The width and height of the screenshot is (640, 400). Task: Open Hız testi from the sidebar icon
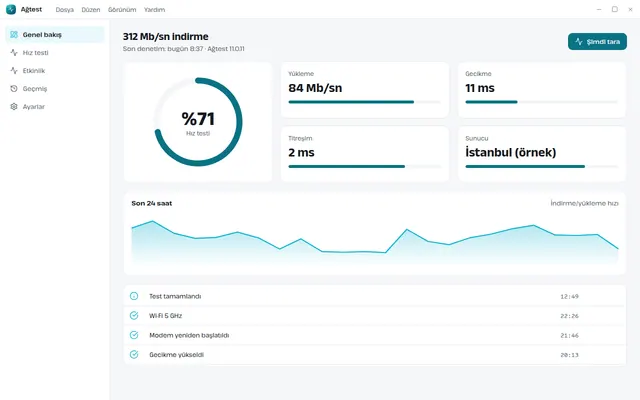14,53
